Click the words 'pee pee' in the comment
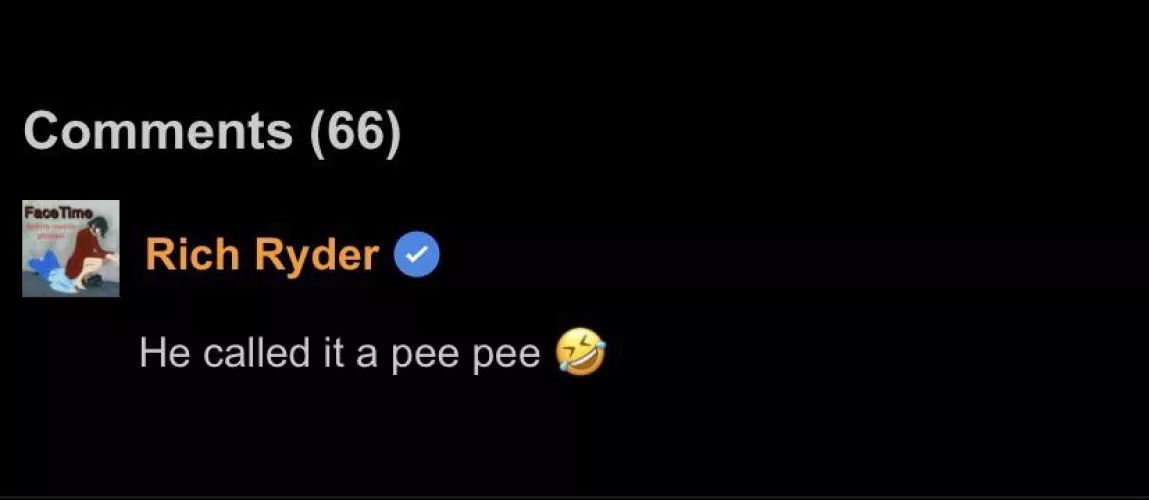 coord(466,356)
